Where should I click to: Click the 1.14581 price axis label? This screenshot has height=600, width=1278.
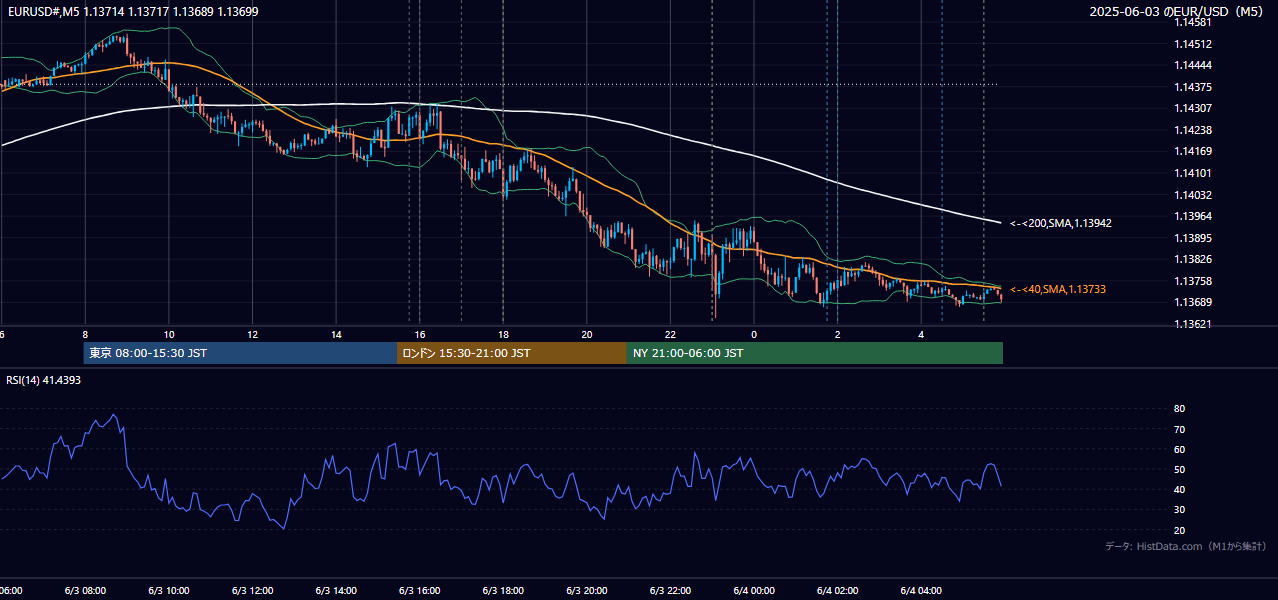coord(1193,22)
